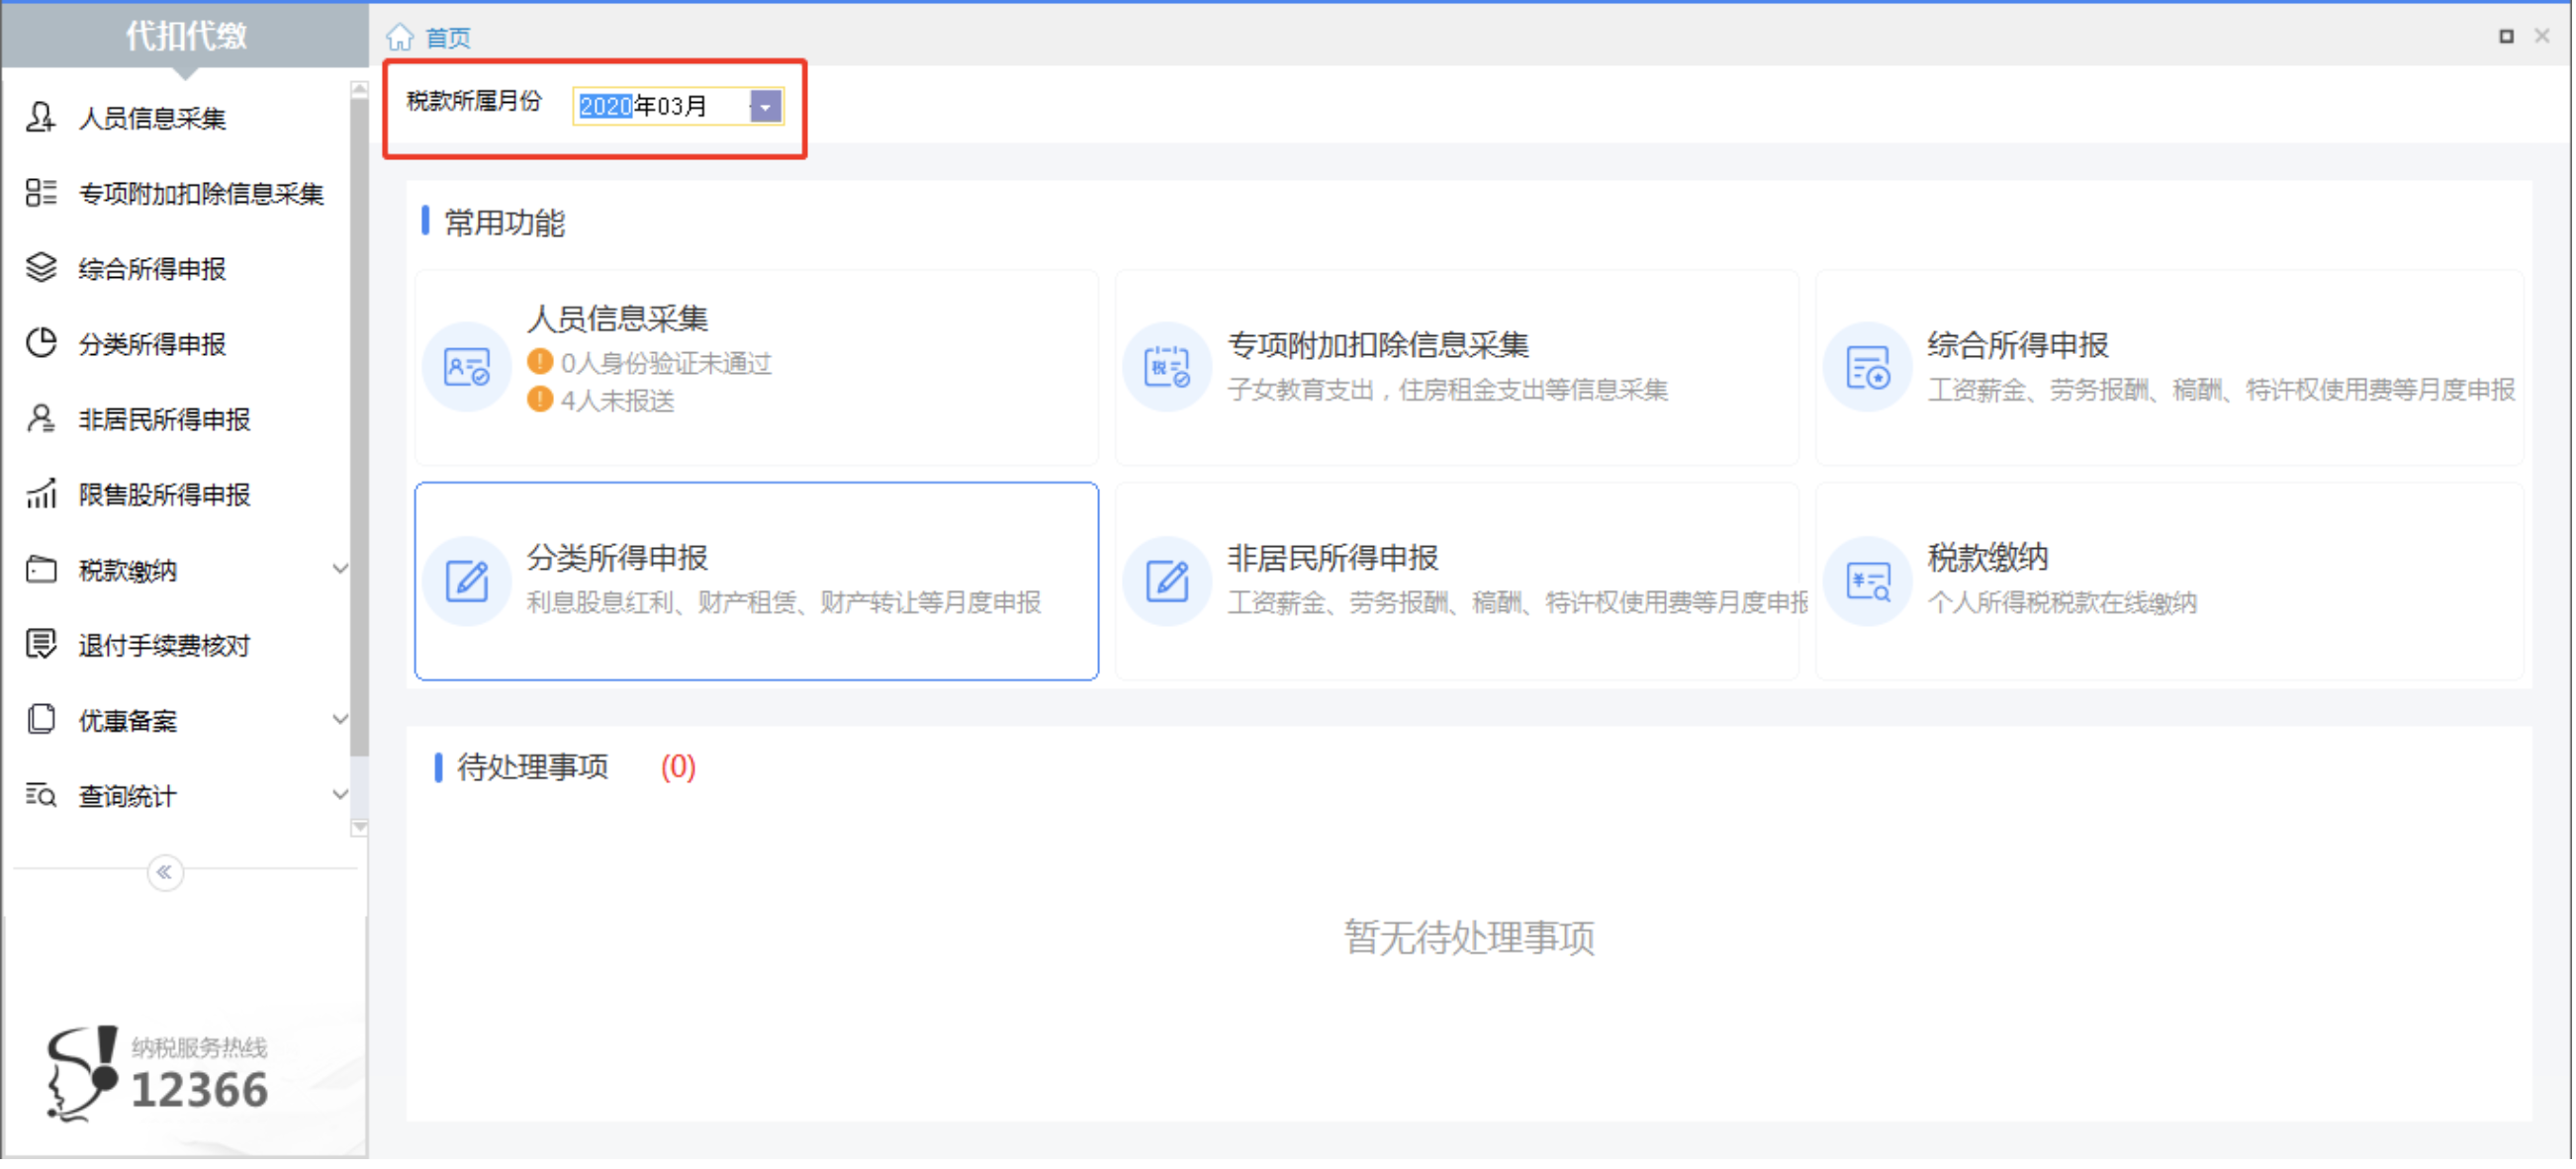
Task: Click the 专项附加扣除信息采集 card round icon
Action: (x=1167, y=368)
